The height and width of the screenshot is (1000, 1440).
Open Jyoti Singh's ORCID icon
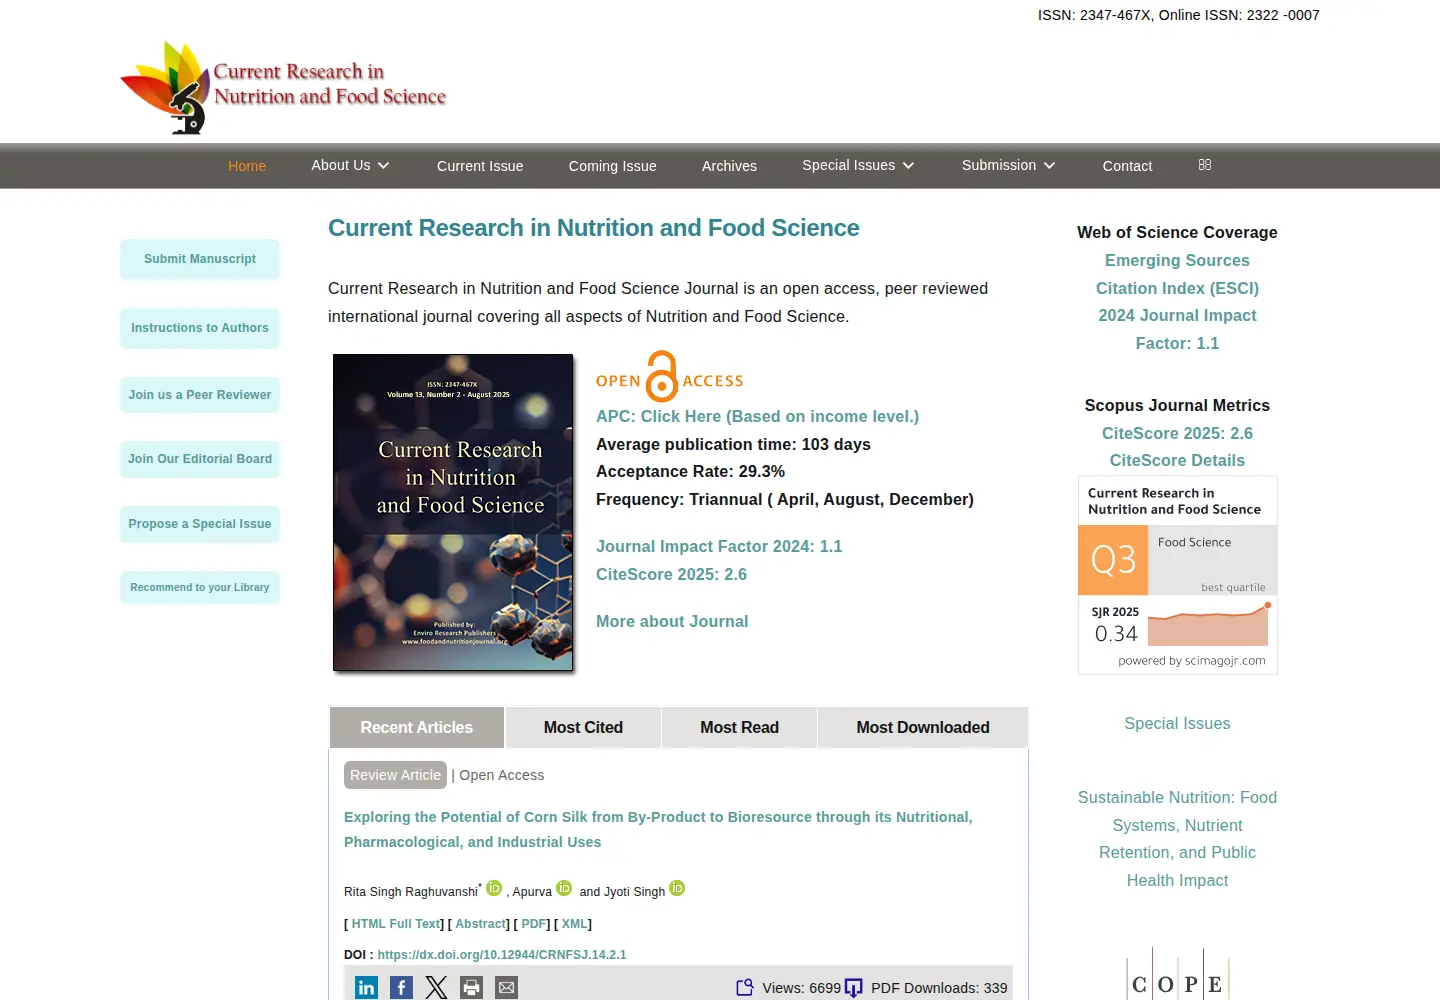677,888
